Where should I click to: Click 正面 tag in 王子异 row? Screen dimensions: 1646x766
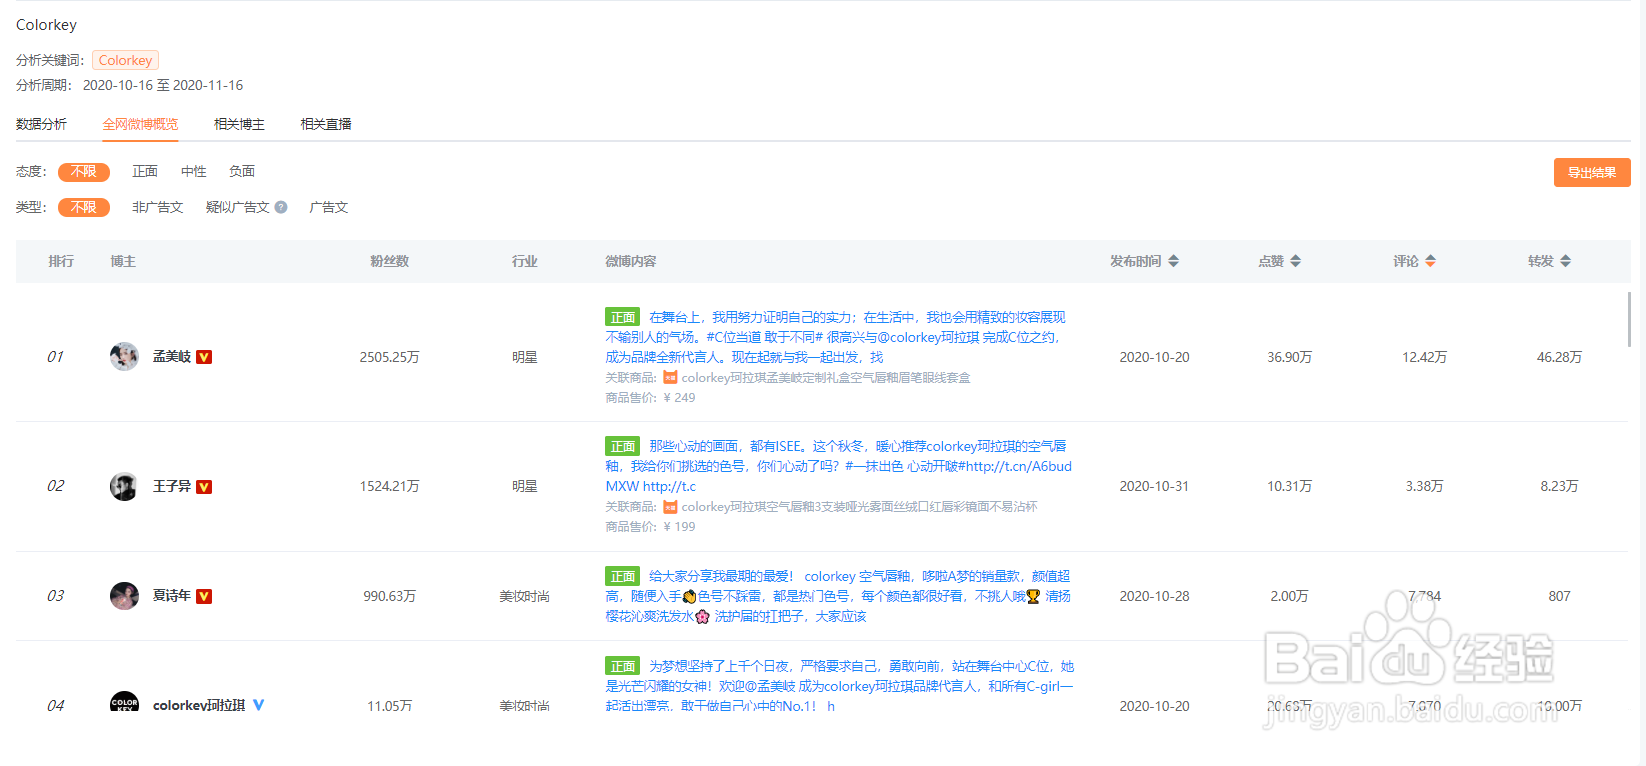tap(623, 446)
